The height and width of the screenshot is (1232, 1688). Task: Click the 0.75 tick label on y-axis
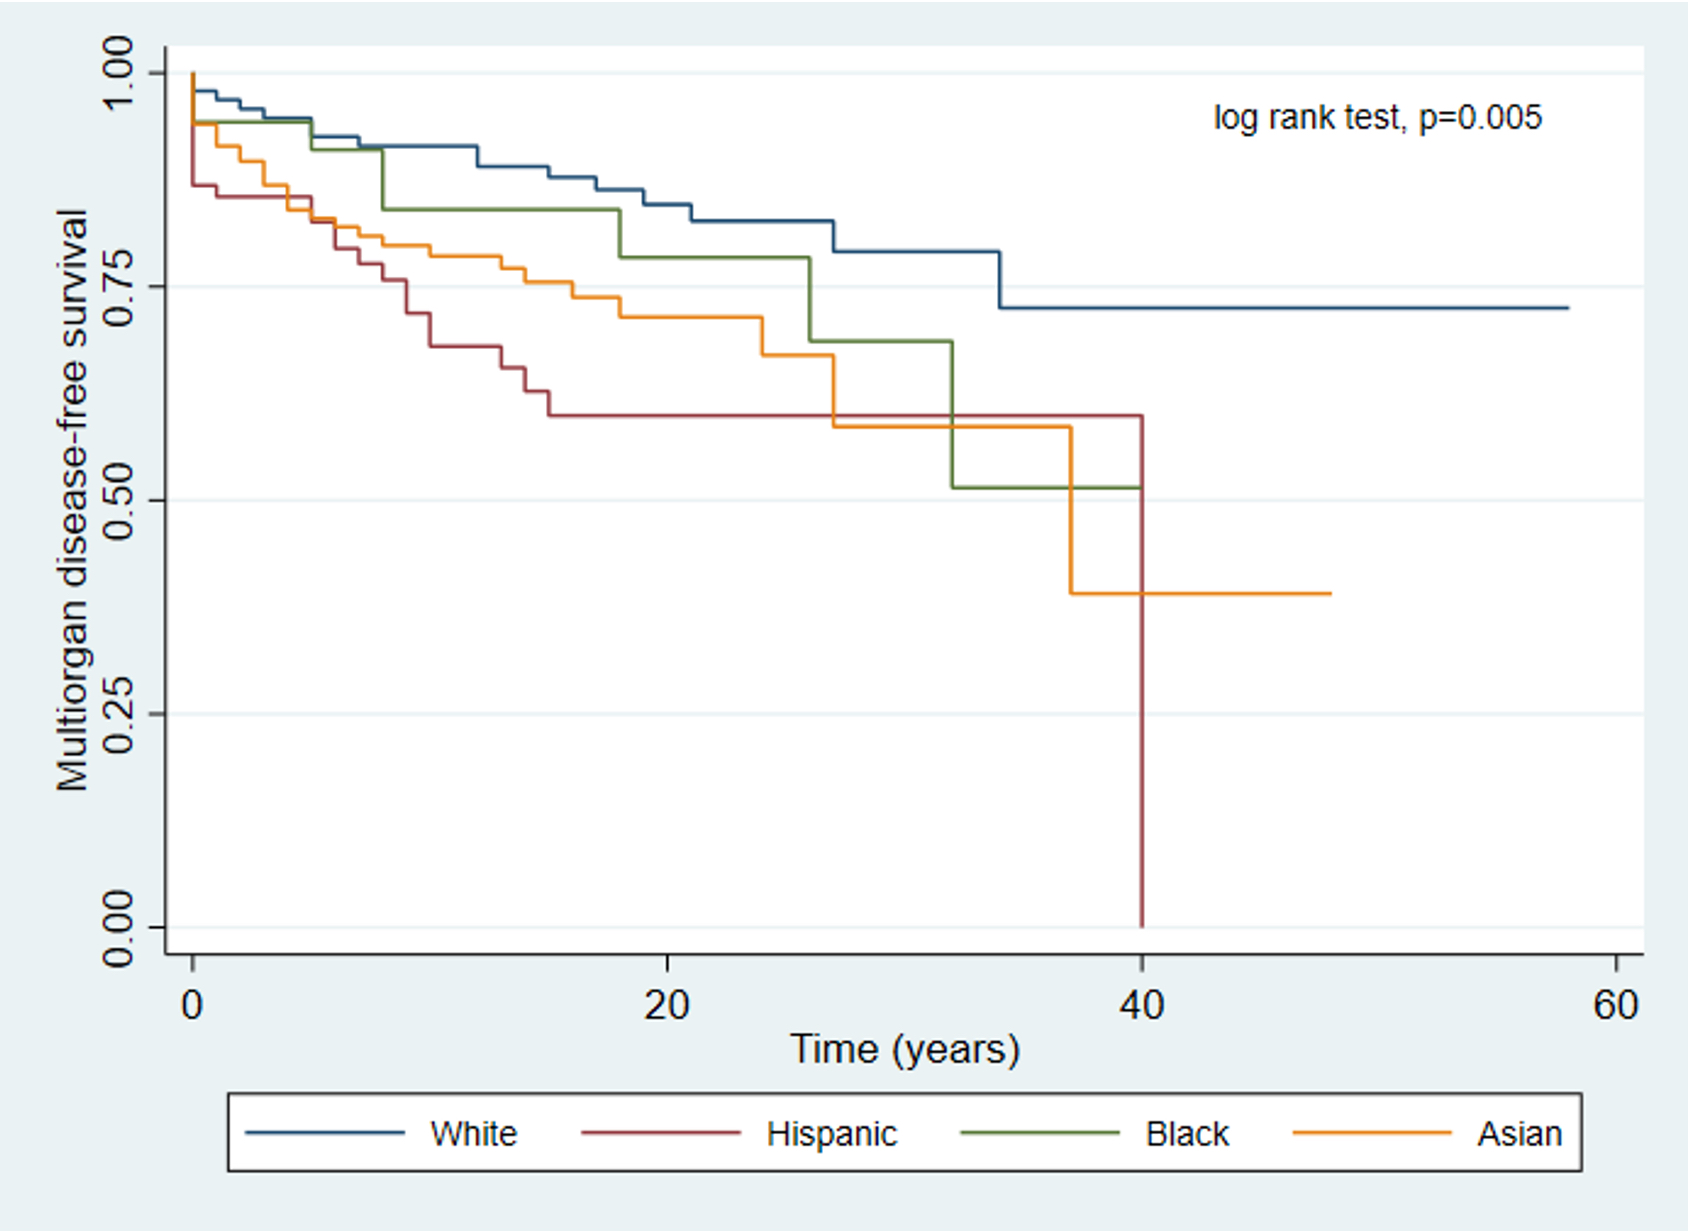coord(119,287)
